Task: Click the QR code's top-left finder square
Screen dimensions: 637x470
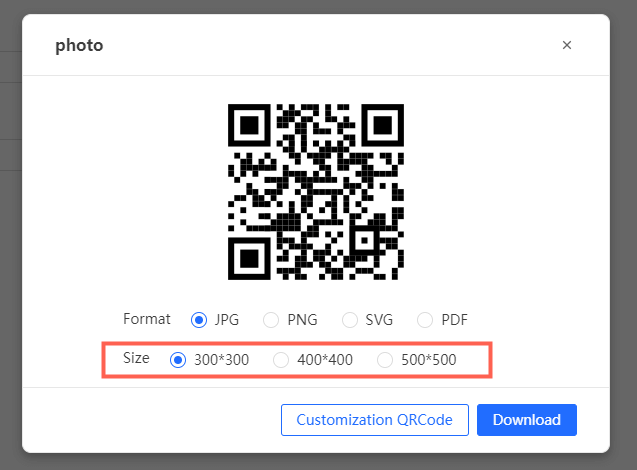Action: click(x=251, y=124)
